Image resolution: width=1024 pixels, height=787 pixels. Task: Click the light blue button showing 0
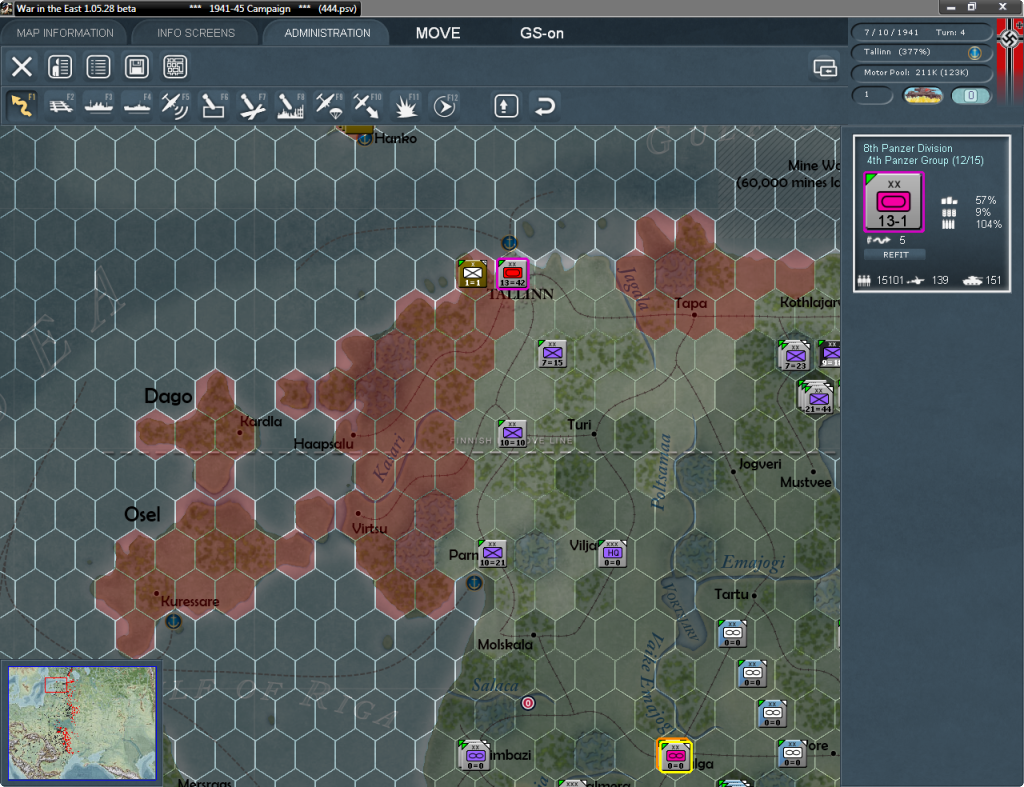coord(970,95)
